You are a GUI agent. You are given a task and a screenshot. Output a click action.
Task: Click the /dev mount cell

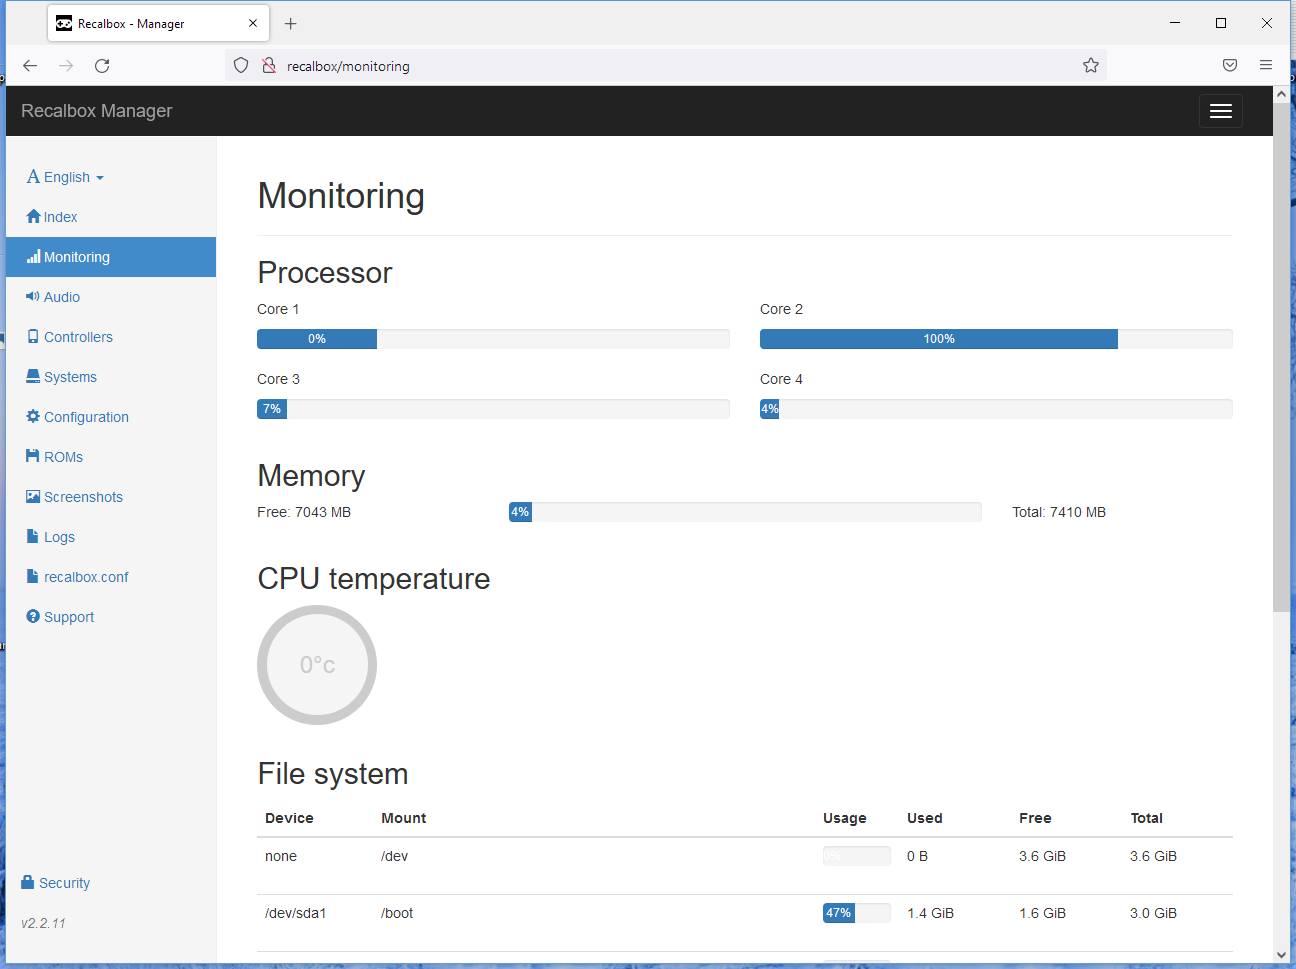[x=395, y=856]
